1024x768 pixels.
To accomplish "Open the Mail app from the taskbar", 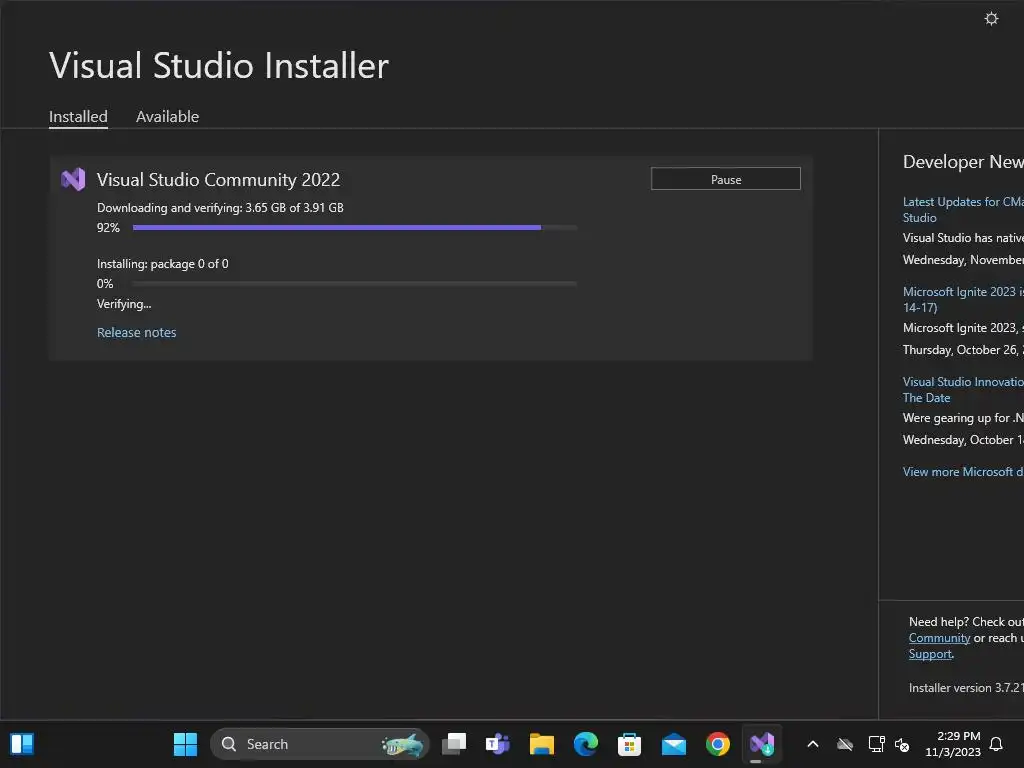I will [x=673, y=744].
